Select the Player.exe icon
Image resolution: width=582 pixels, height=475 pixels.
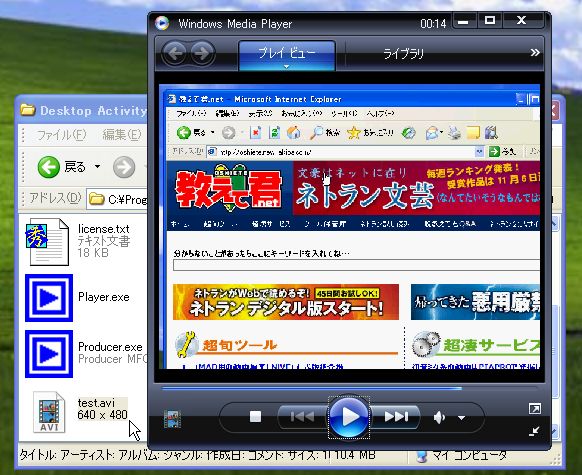[x=49, y=298]
